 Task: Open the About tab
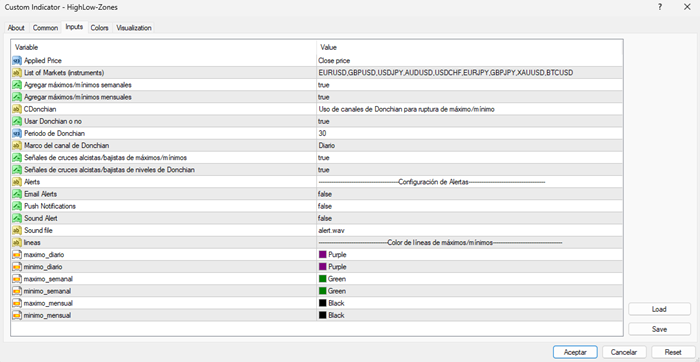[x=16, y=28]
